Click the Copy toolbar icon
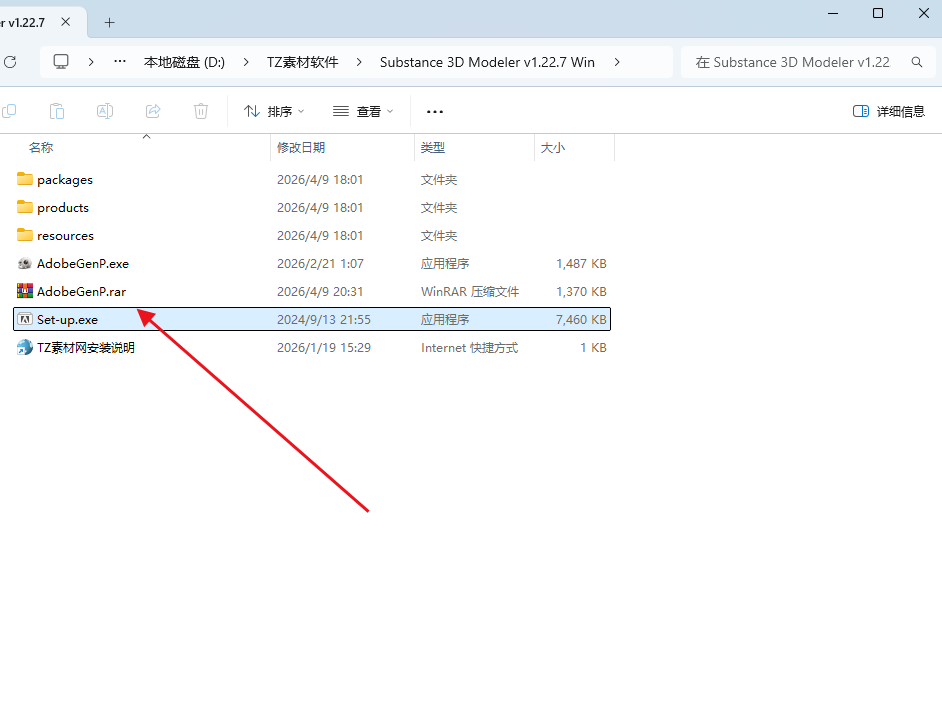942x708 pixels. pos(9,111)
